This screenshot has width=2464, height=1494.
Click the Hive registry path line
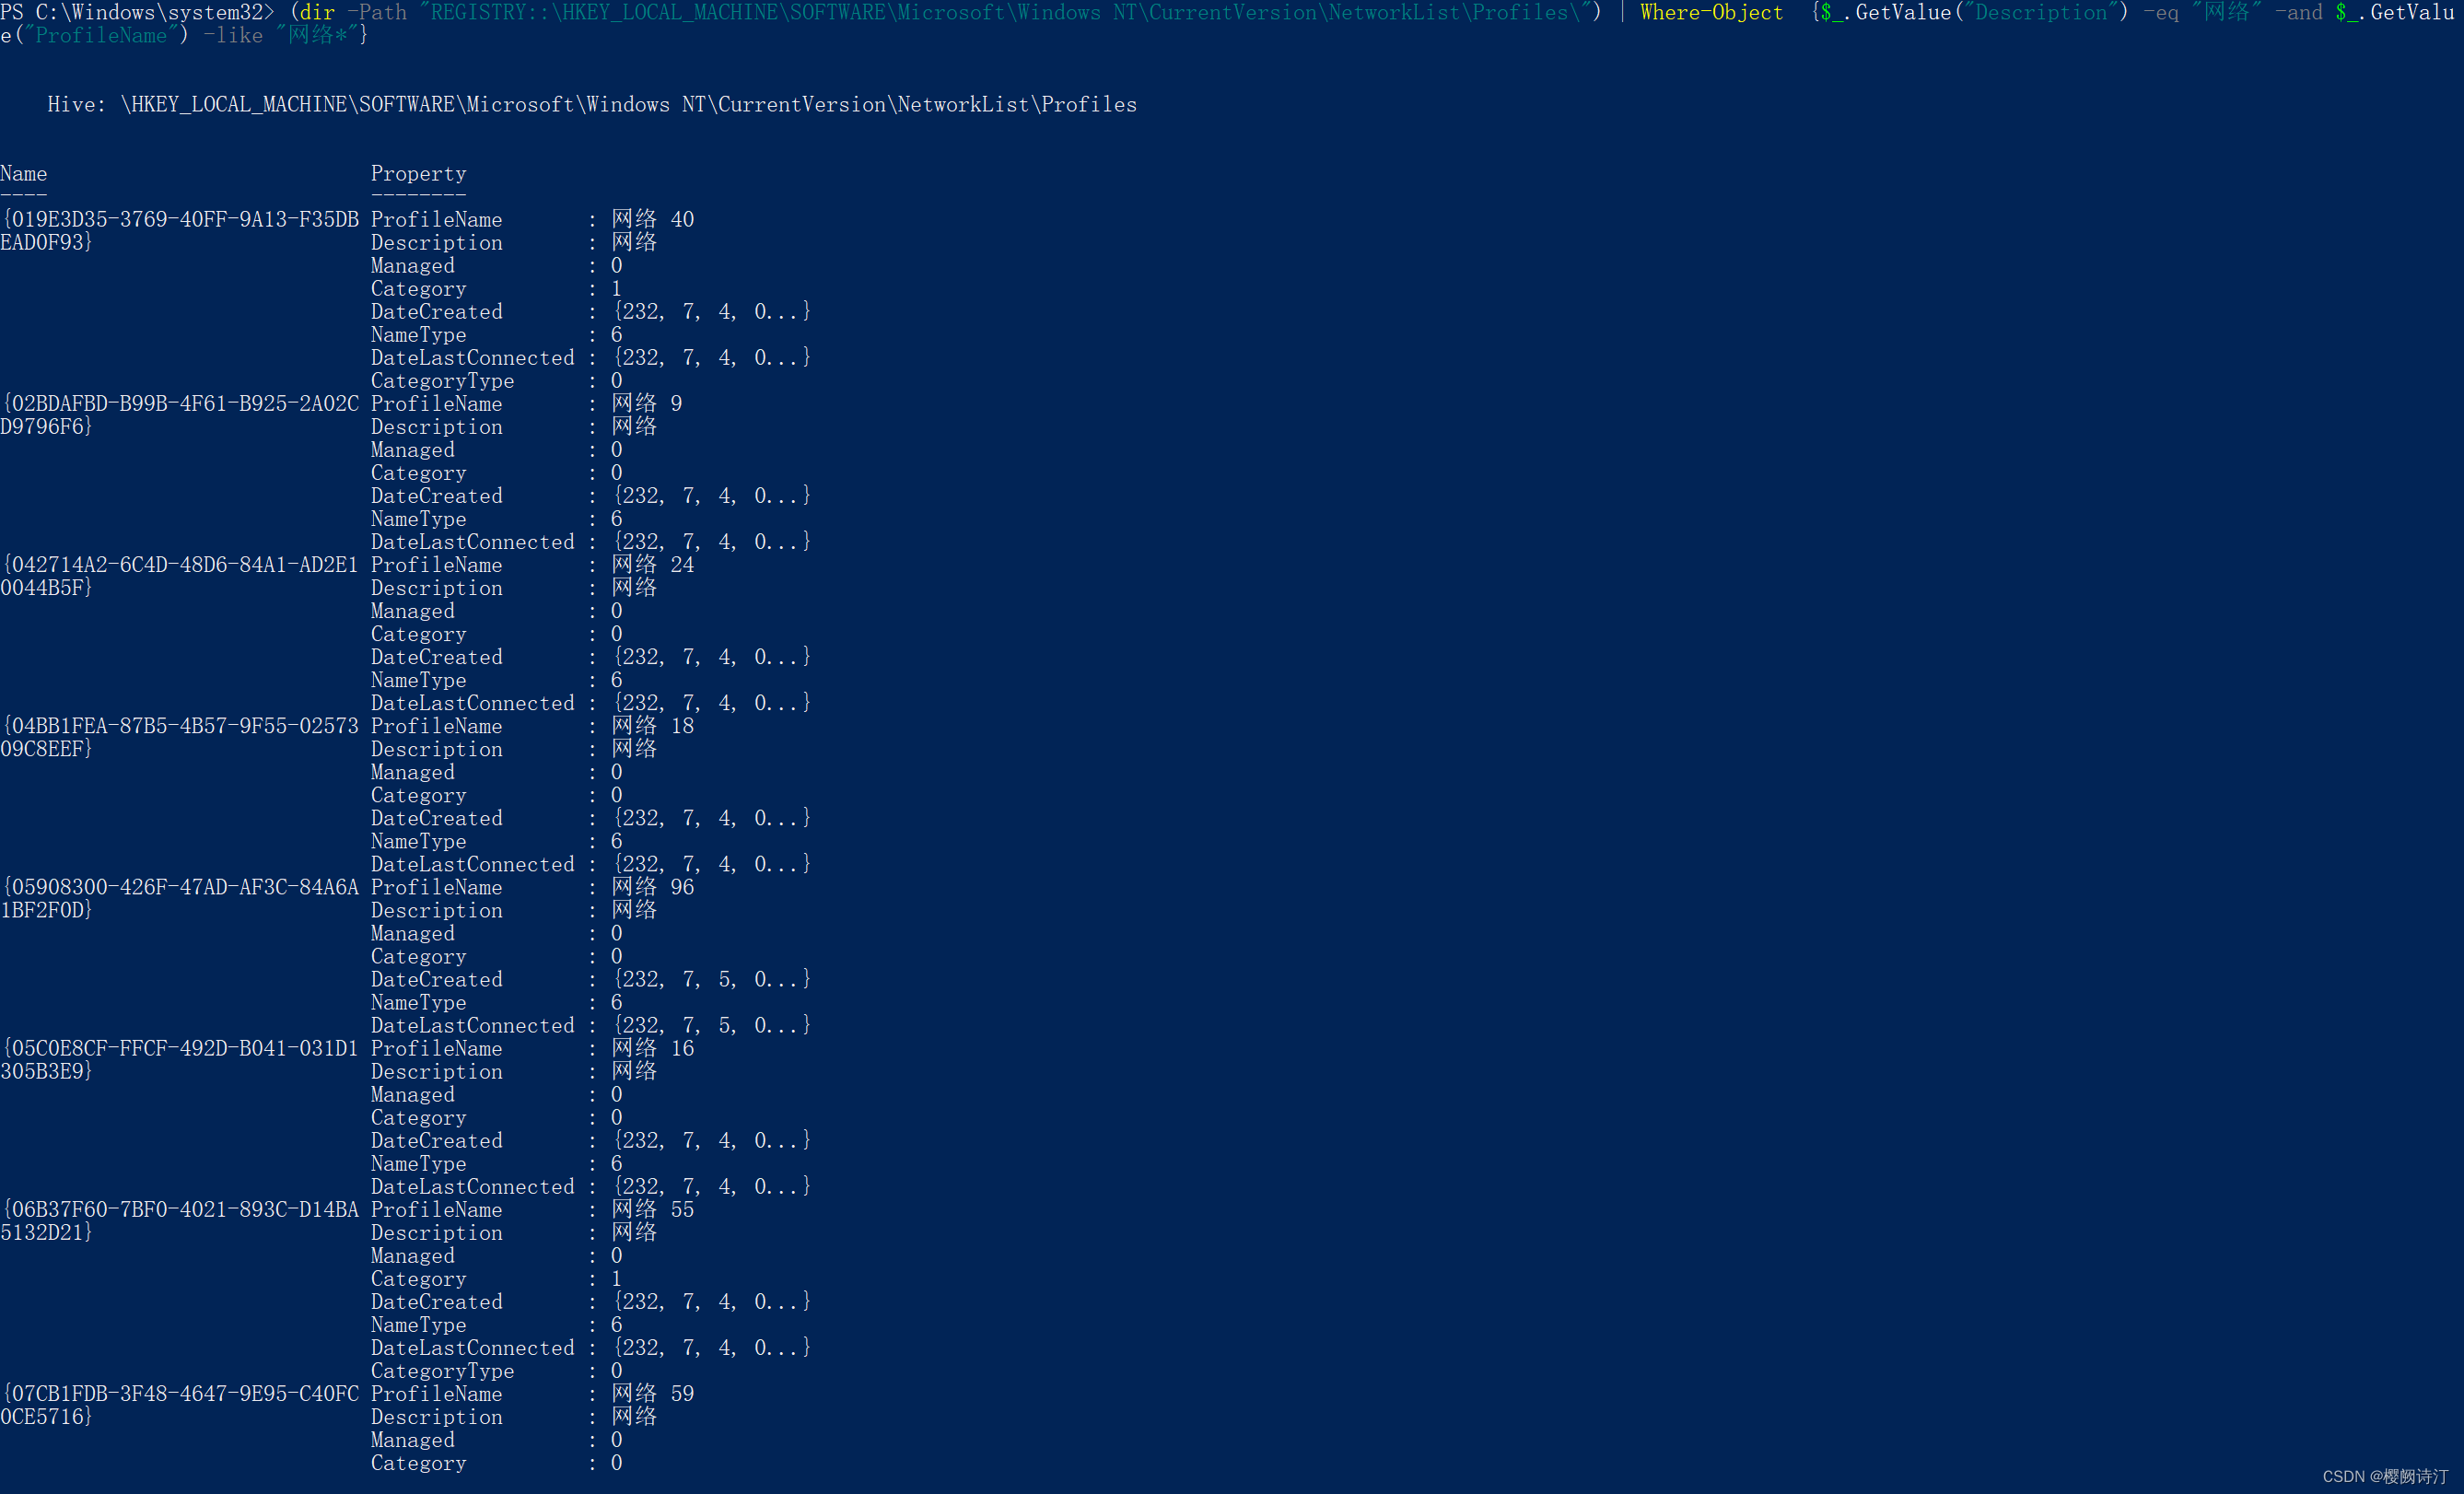pyautogui.click(x=592, y=105)
